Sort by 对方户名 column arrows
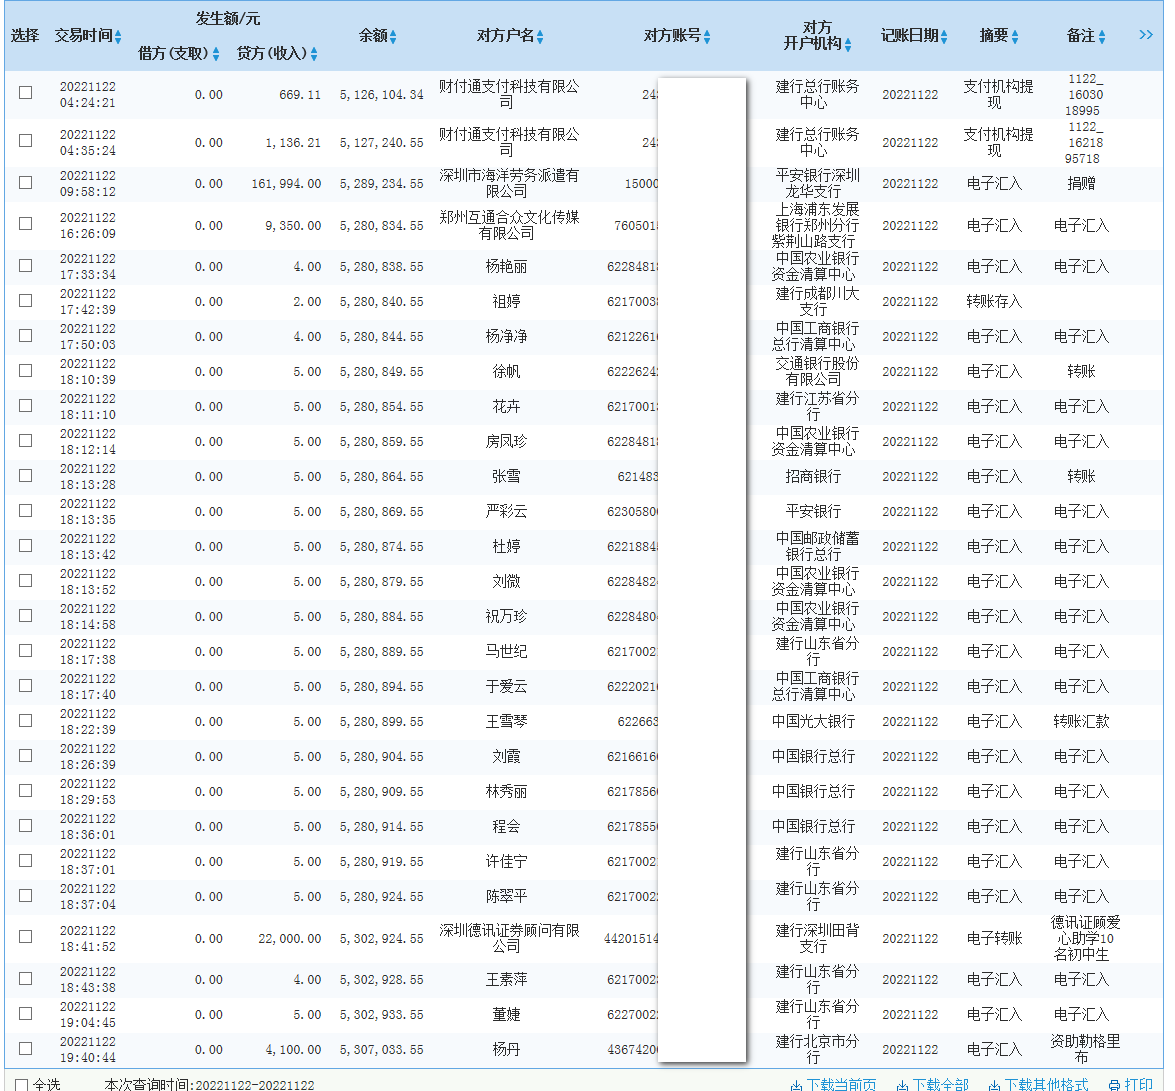The height and width of the screenshot is (1091, 1175). point(540,36)
